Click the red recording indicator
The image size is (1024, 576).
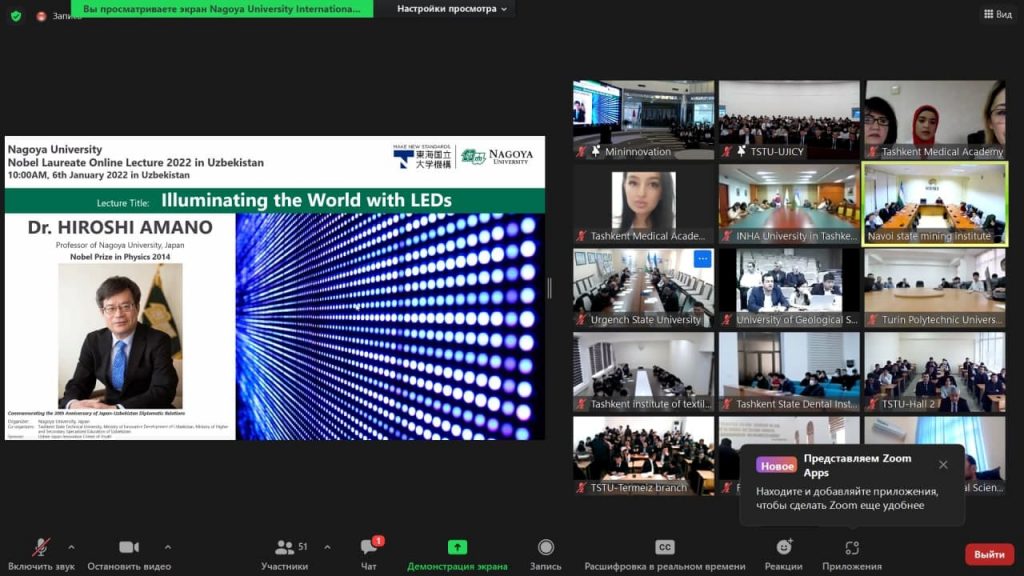pyautogui.click(x=41, y=16)
